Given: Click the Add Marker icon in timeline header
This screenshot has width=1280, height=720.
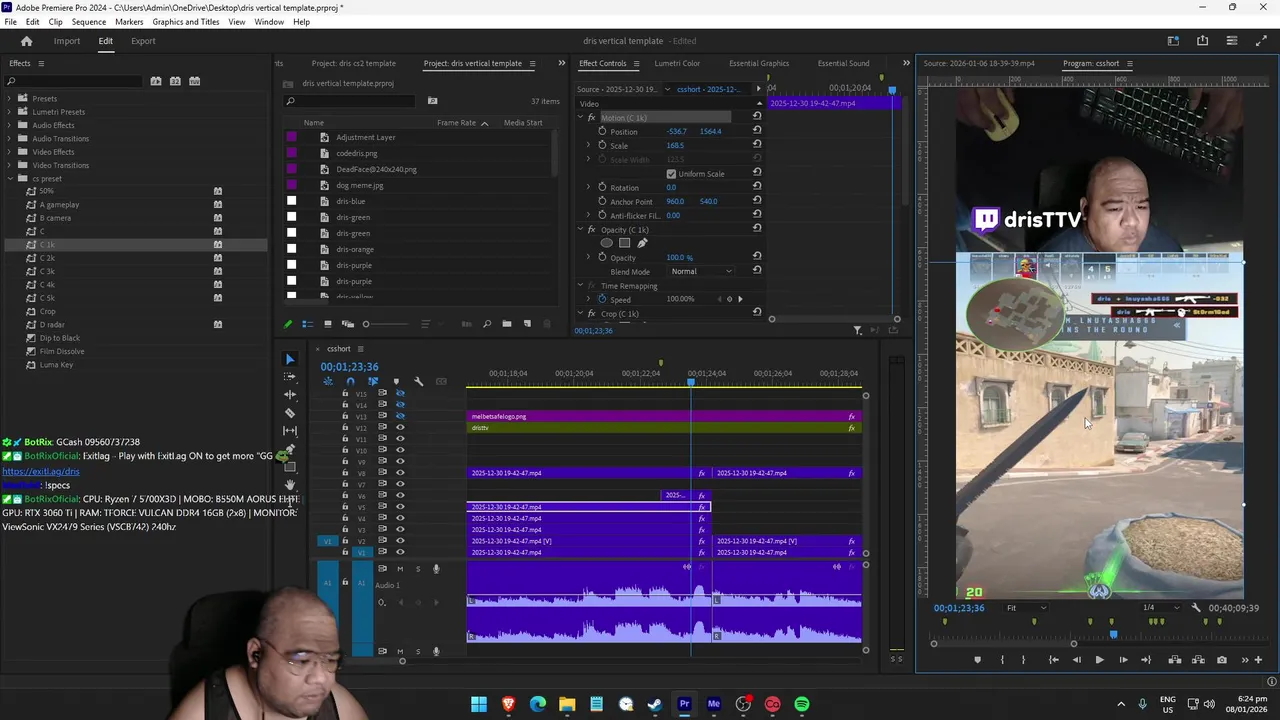Looking at the screenshot, I should click(396, 381).
